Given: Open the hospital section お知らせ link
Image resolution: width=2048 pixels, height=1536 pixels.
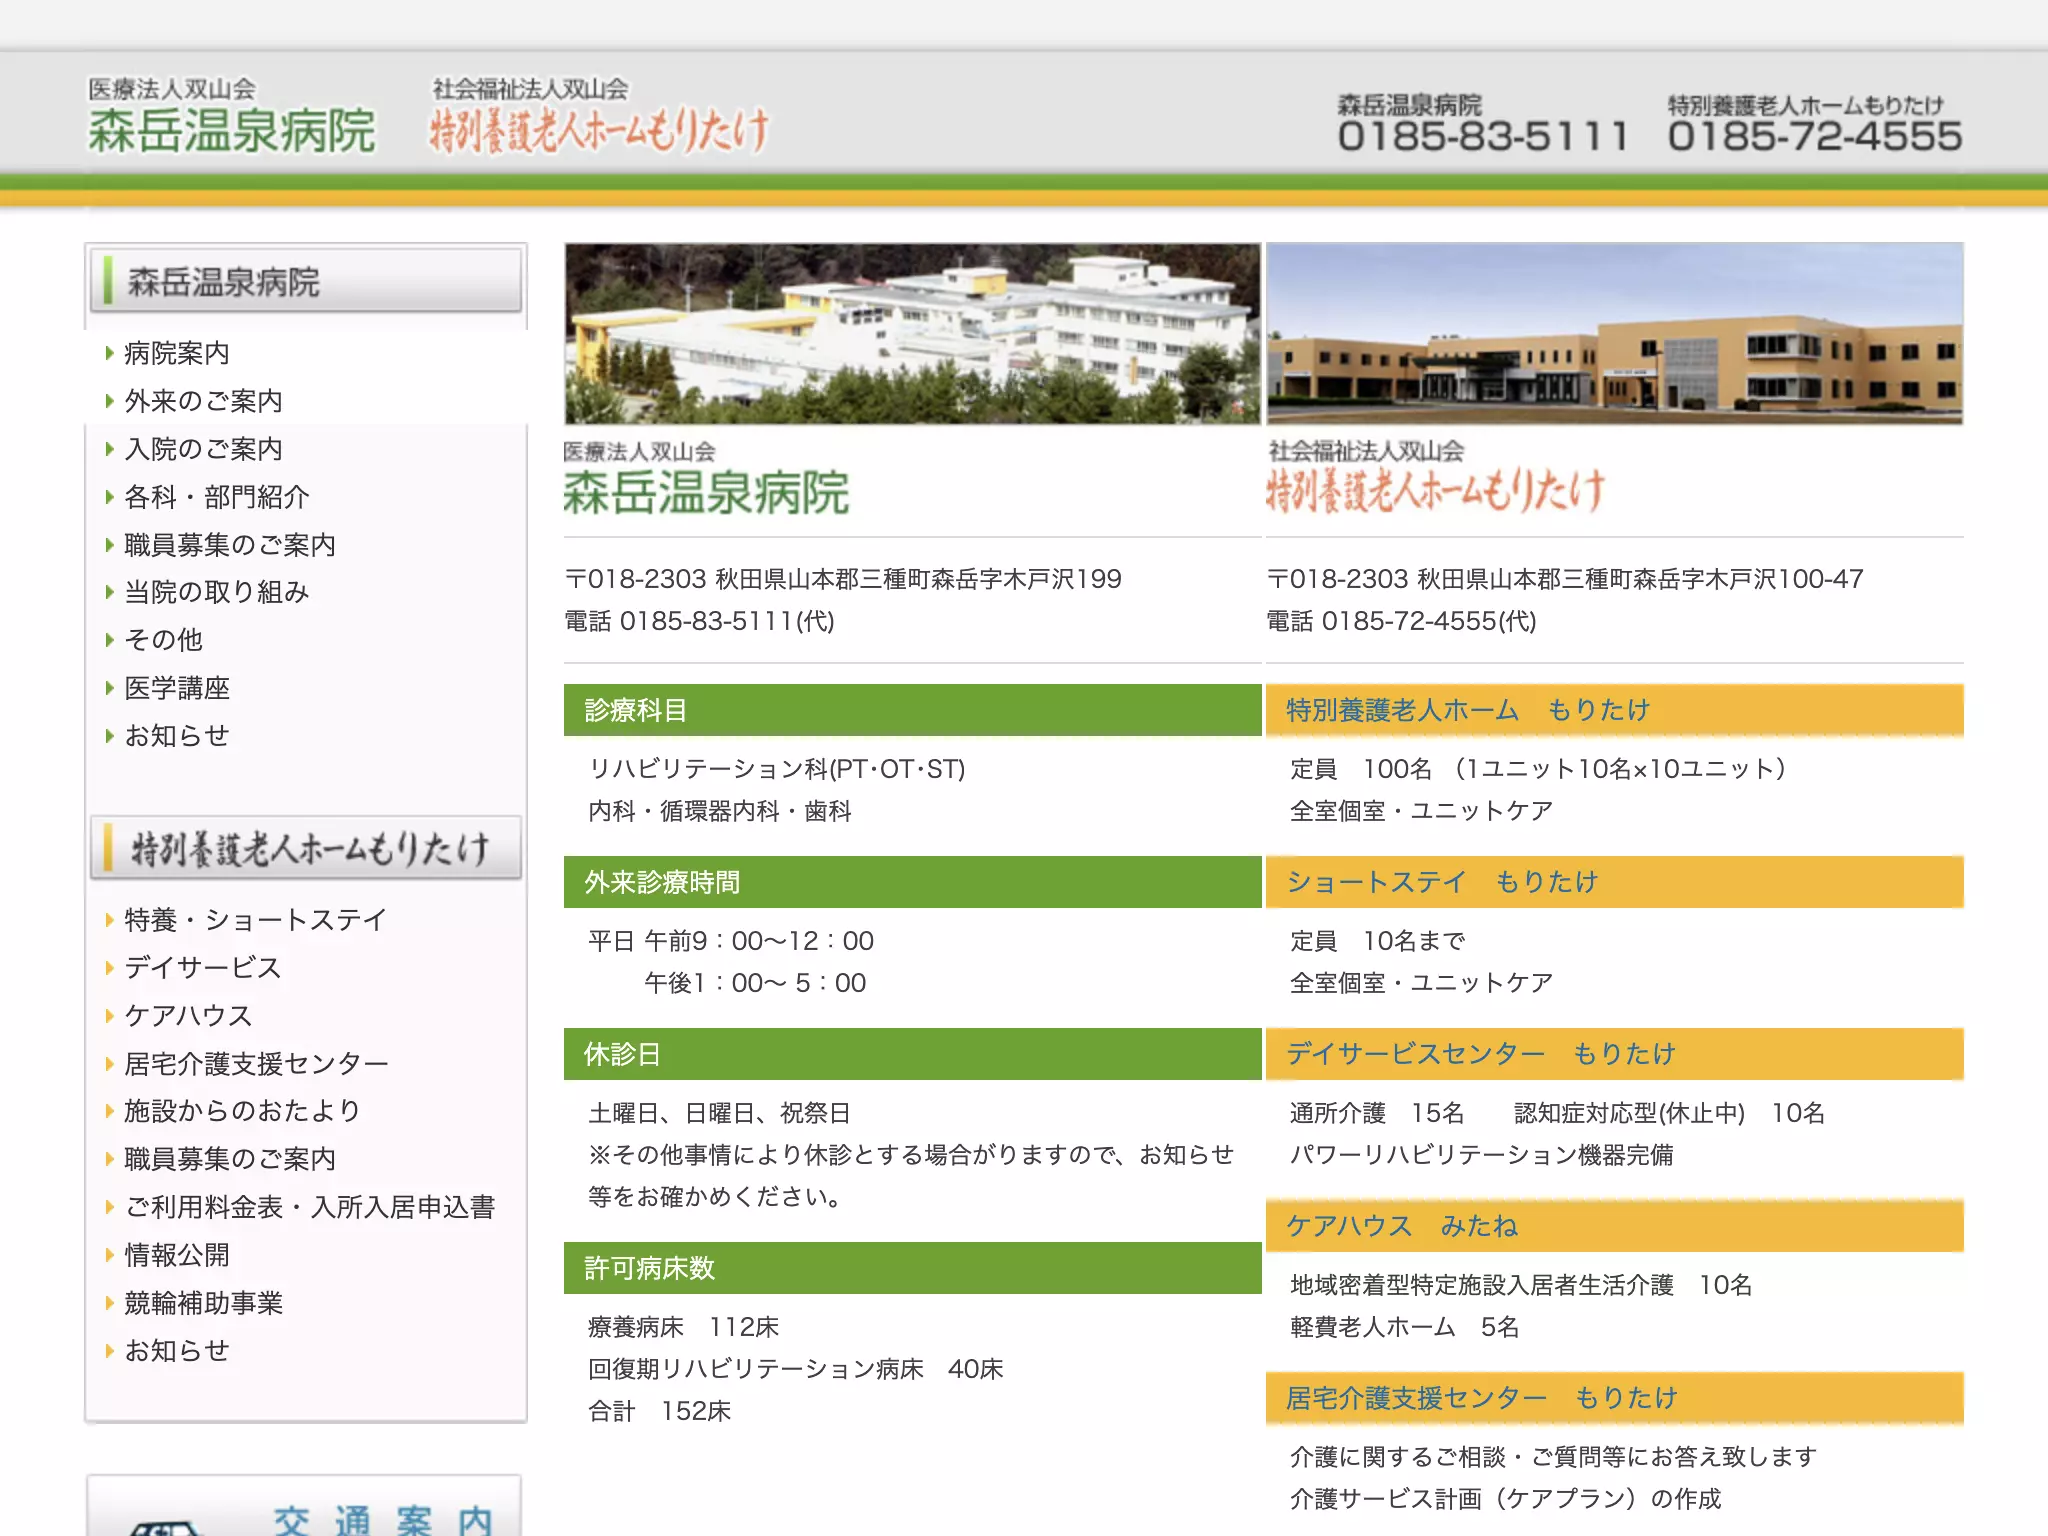Looking at the screenshot, I should click(176, 736).
